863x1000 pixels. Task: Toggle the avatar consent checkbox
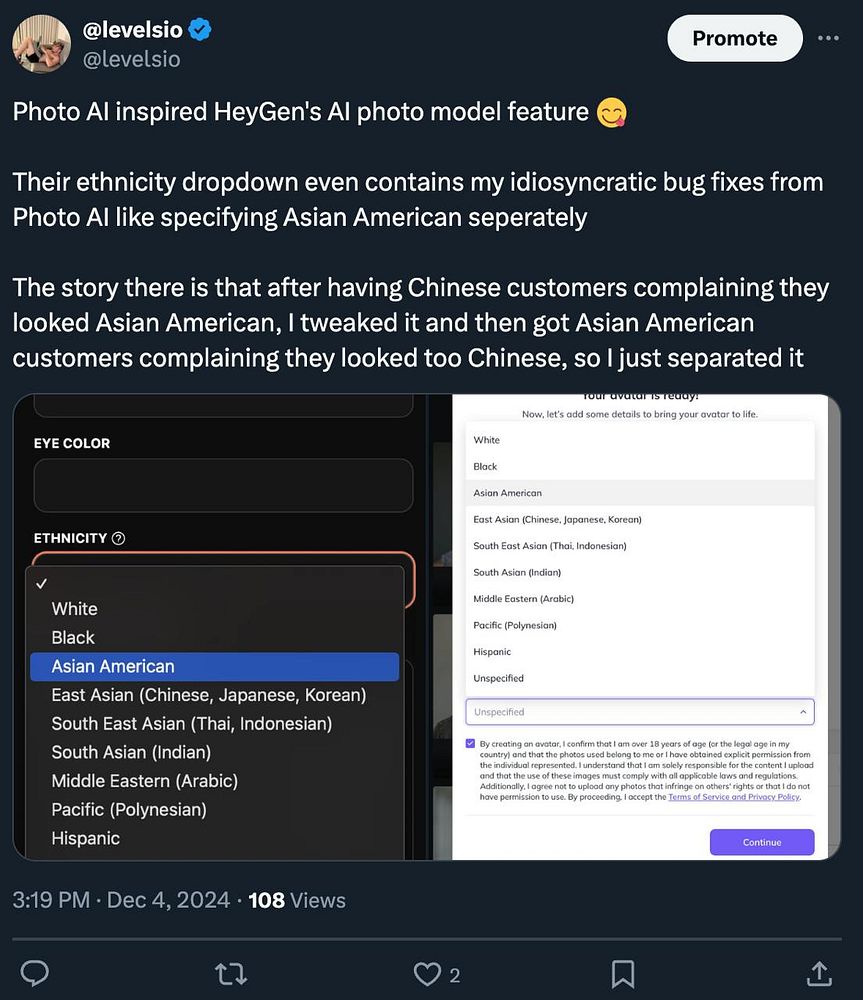(470, 744)
